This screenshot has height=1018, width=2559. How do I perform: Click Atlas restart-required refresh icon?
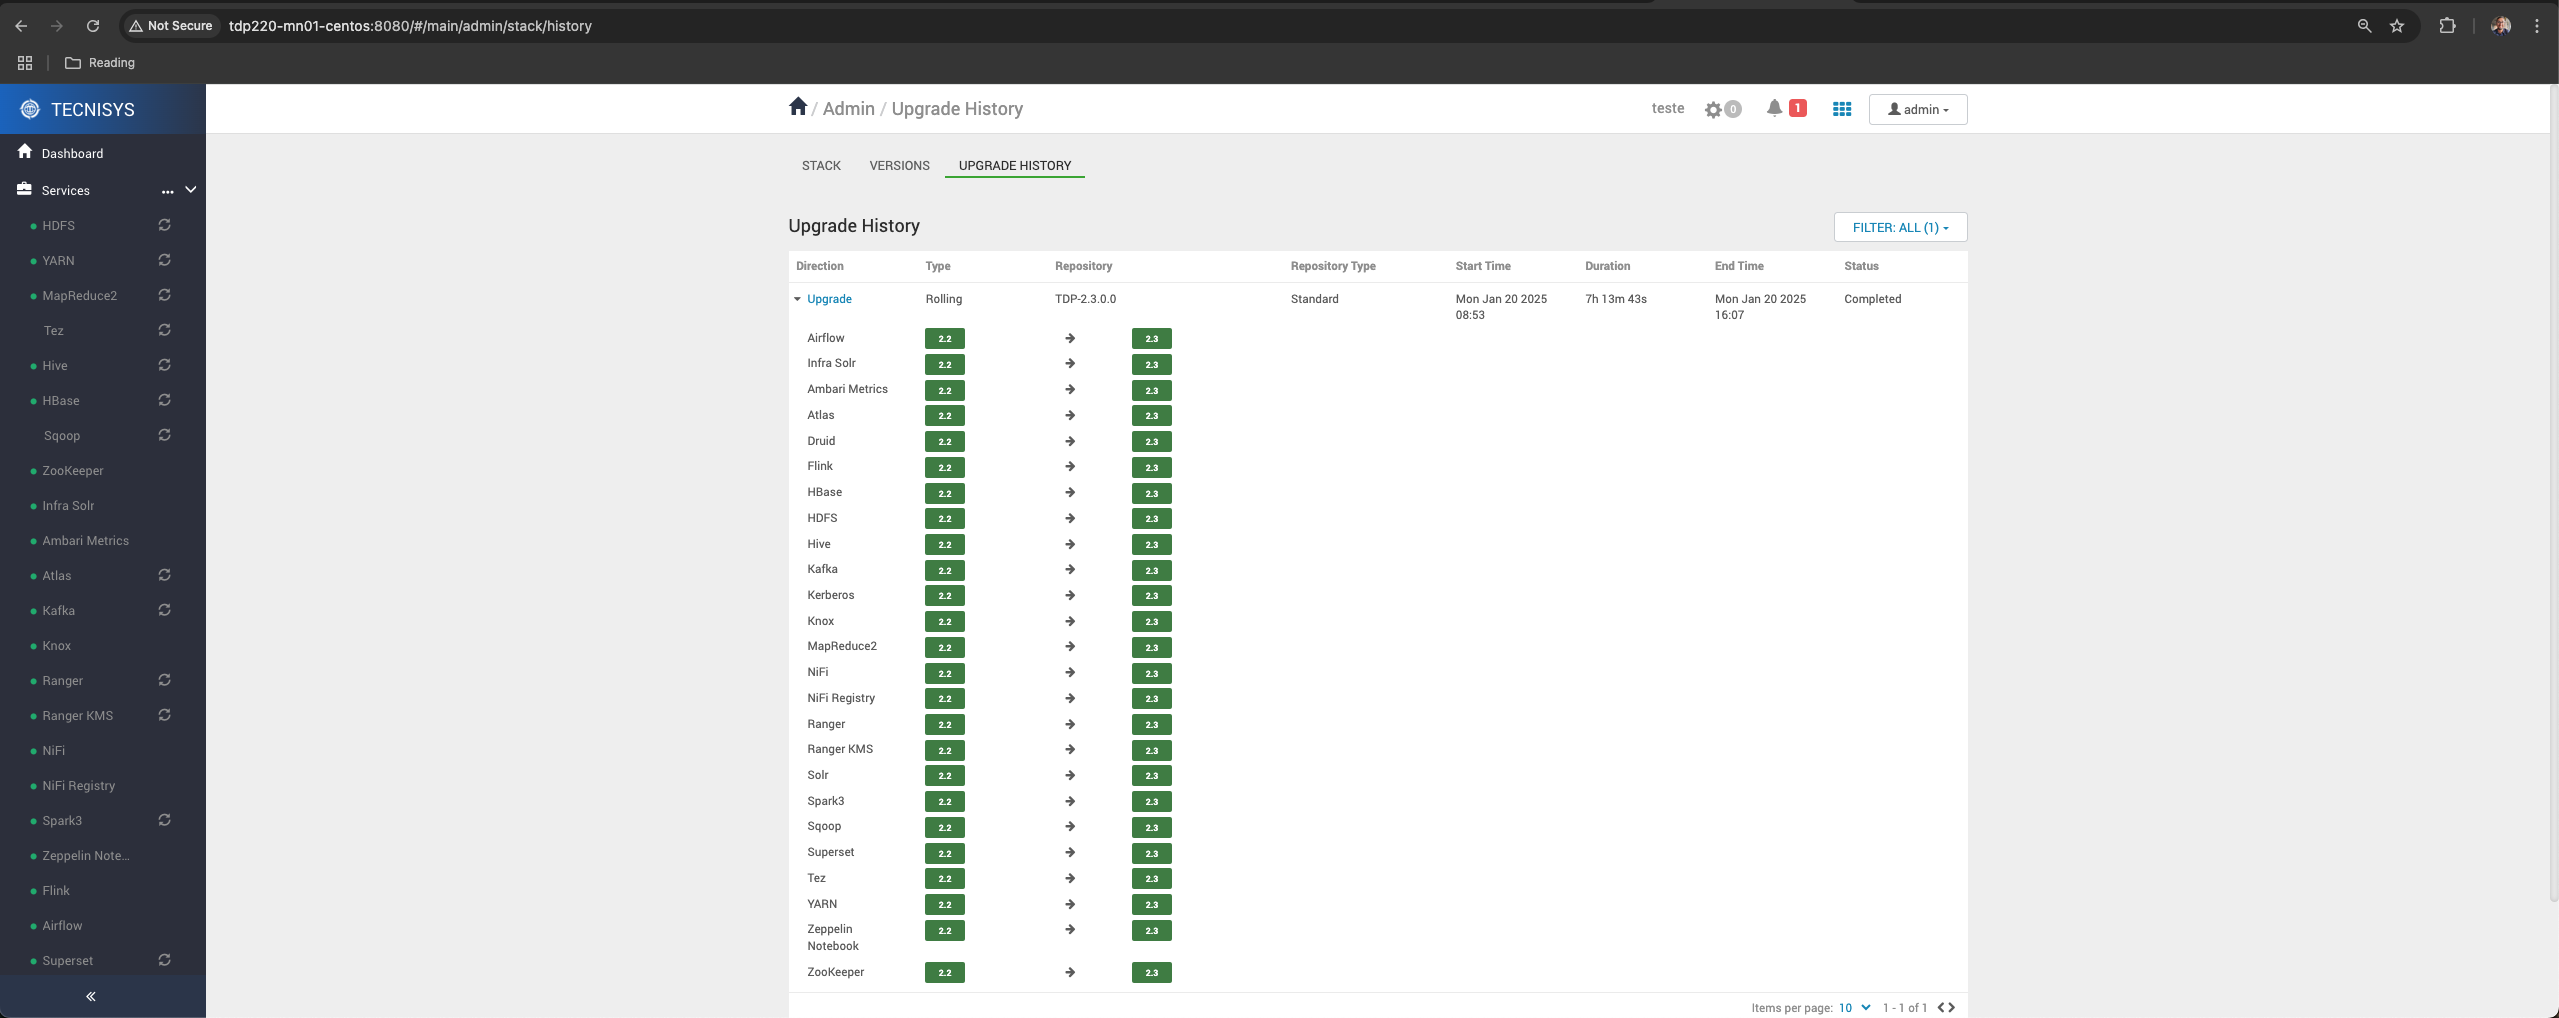click(x=165, y=575)
